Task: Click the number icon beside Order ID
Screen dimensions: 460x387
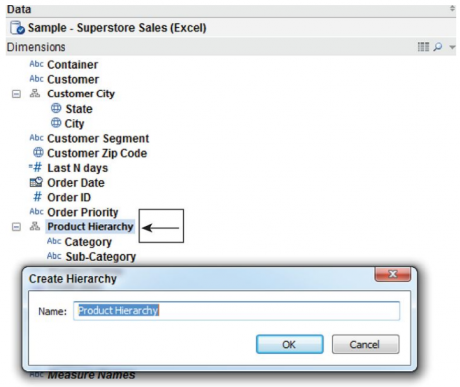Action: (37, 197)
